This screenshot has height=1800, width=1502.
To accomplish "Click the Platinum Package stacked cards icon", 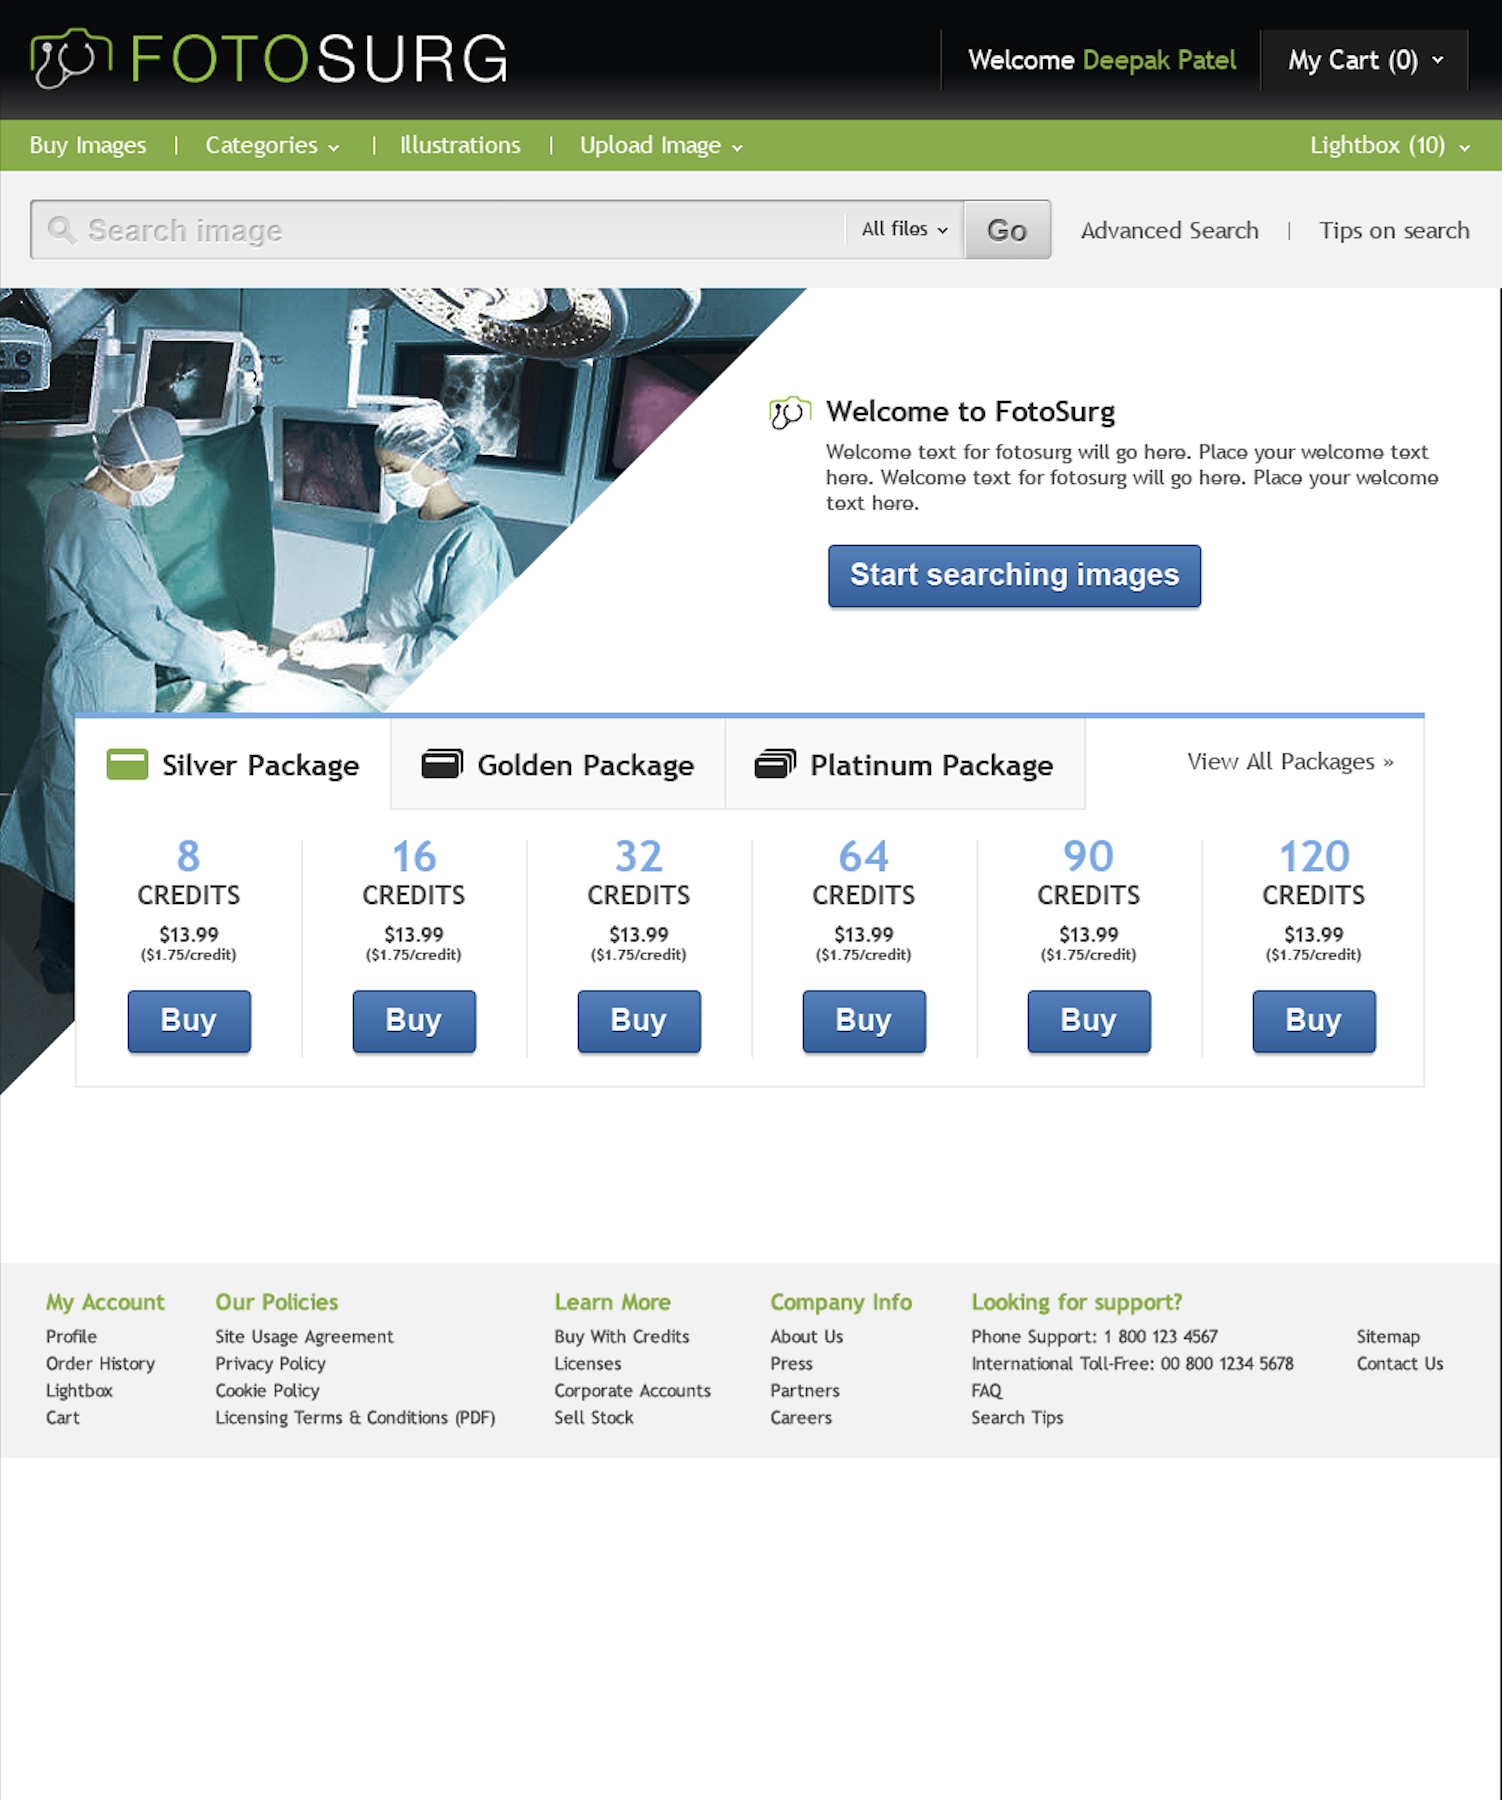I will tap(775, 764).
